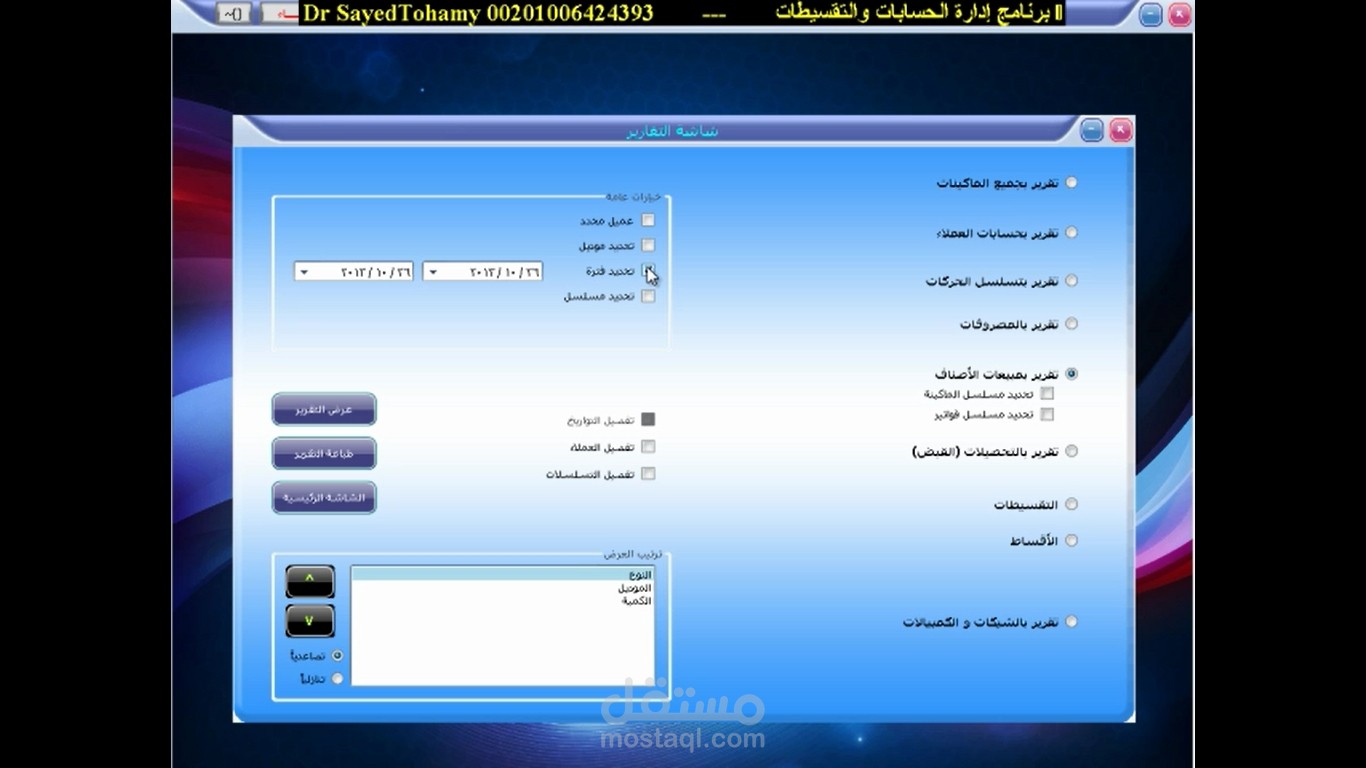Toggle the تفصيل التواريخ checkbox
Screen dimensions: 1366x768
point(648,420)
